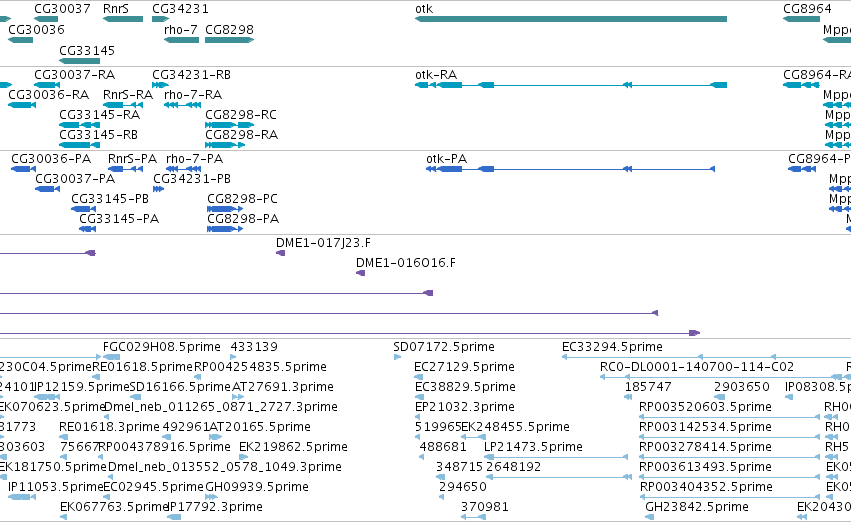Select the otk-RA transcript glyph

[571, 85]
